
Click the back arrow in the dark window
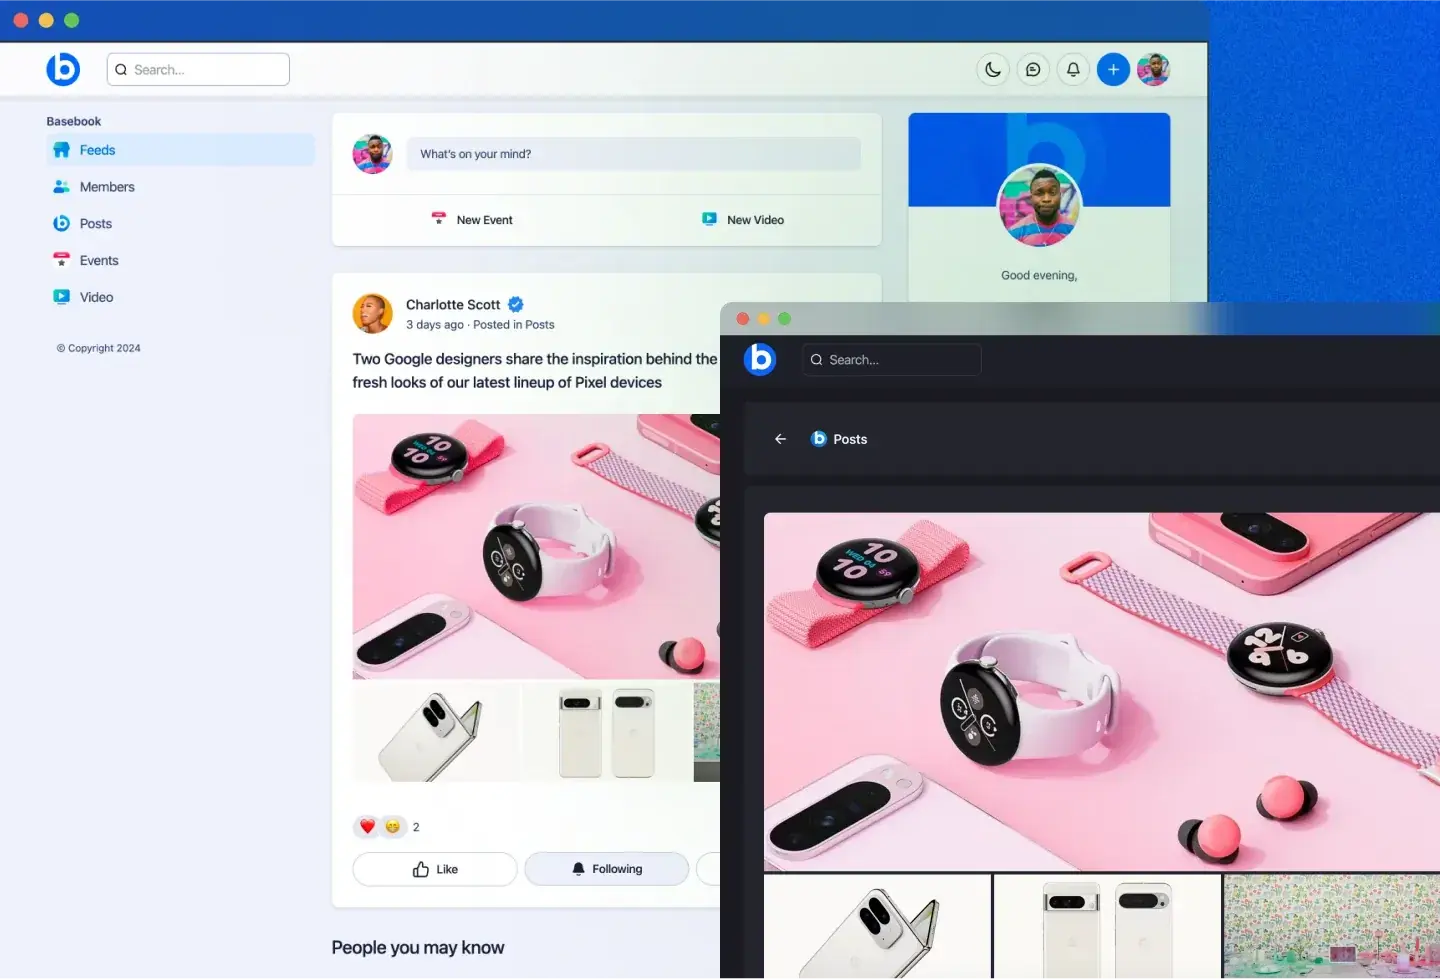(781, 439)
